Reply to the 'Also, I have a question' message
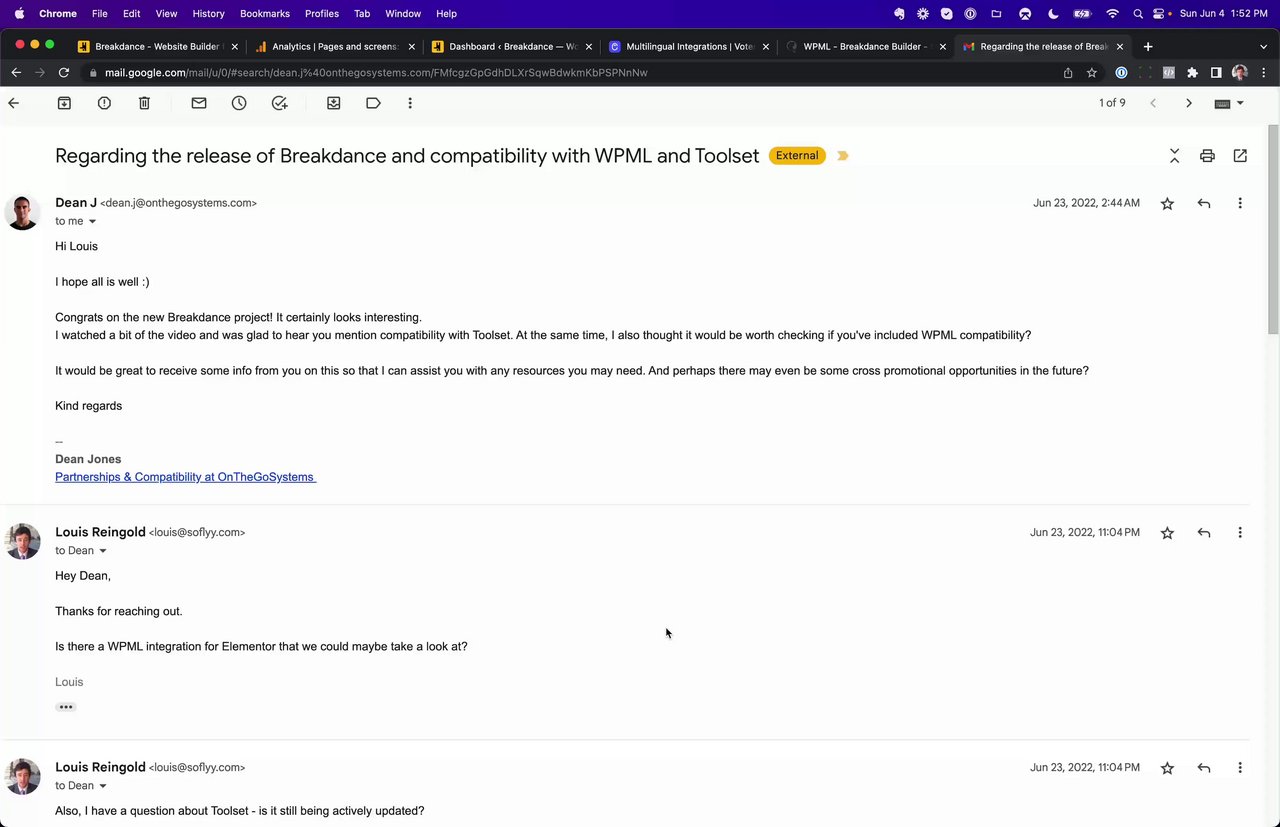This screenshot has height=827, width=1280. pyautogui.click(x=1204, y=768)
